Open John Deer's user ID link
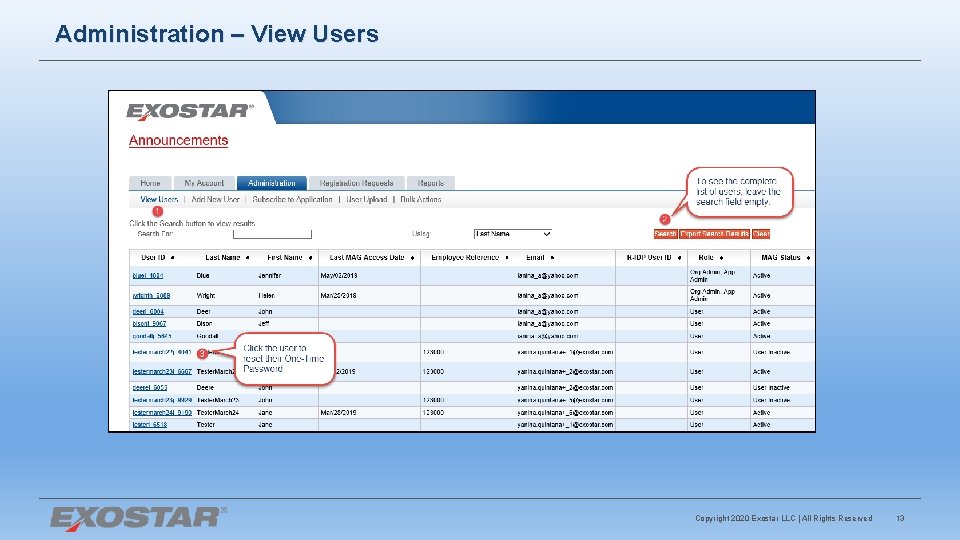Screen dimensions: 960x540 148,312
